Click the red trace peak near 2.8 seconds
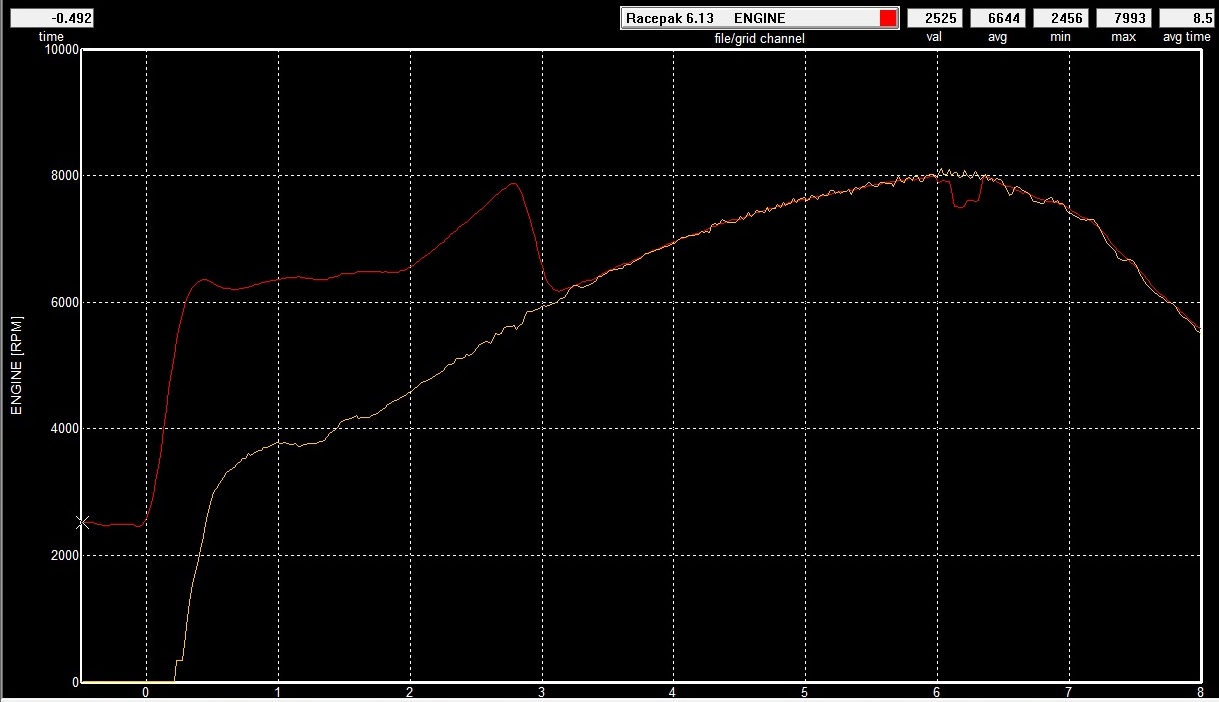Image resolution: width=1219 pixels, height=702 pixels. (x=514, y=183)
